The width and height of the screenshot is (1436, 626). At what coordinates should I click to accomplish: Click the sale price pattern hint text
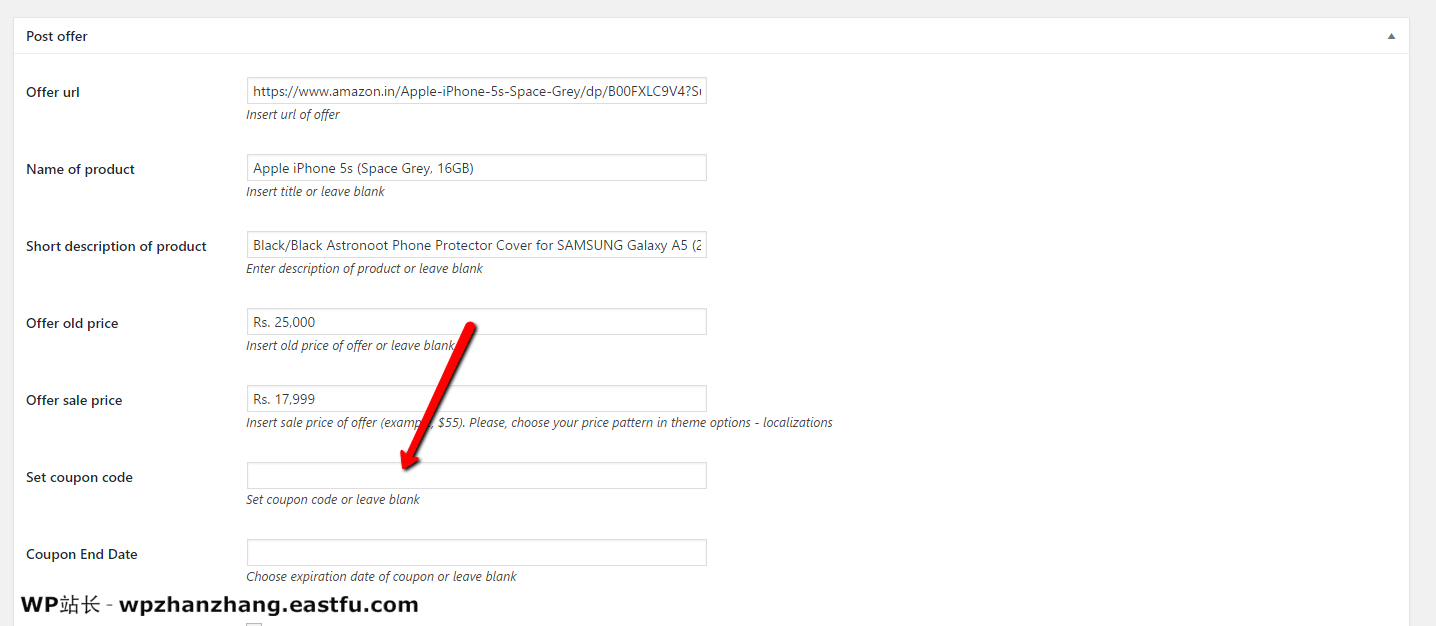pos(539,423)
